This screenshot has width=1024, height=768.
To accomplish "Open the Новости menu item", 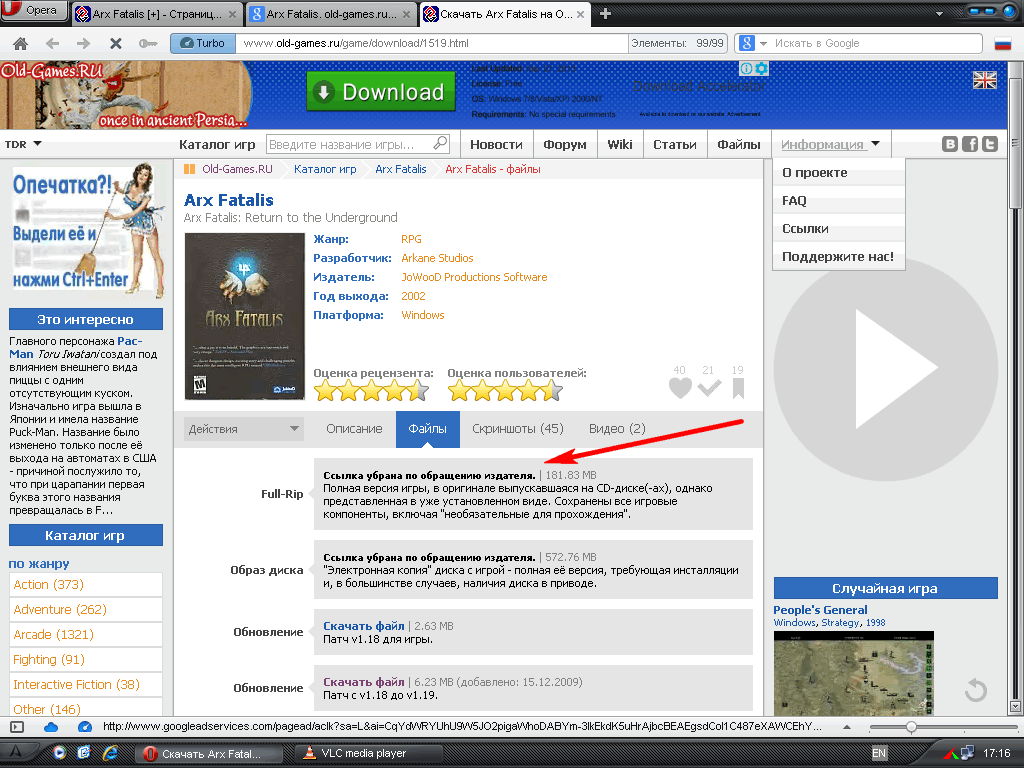I will point(496,144).
